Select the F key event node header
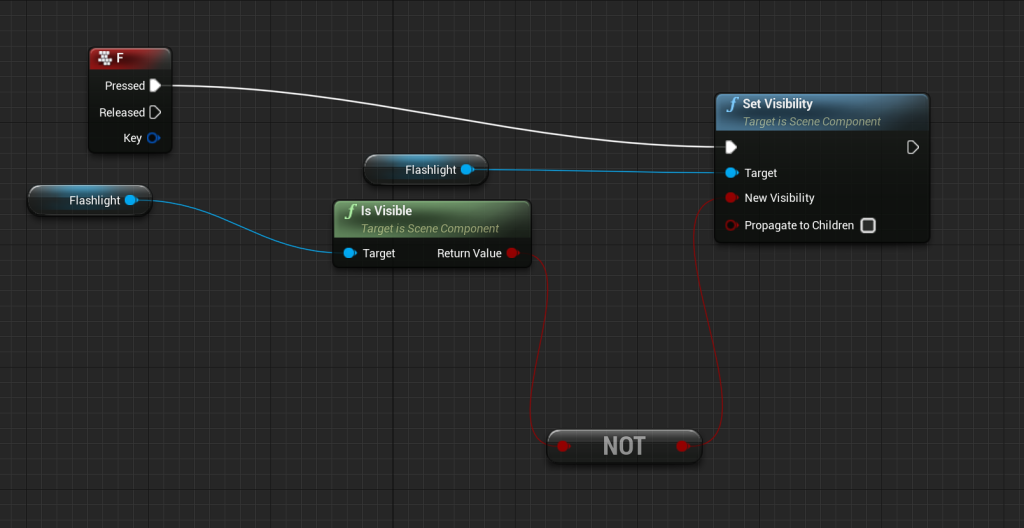Viewport: 1024px width, 528px height. 130,59
